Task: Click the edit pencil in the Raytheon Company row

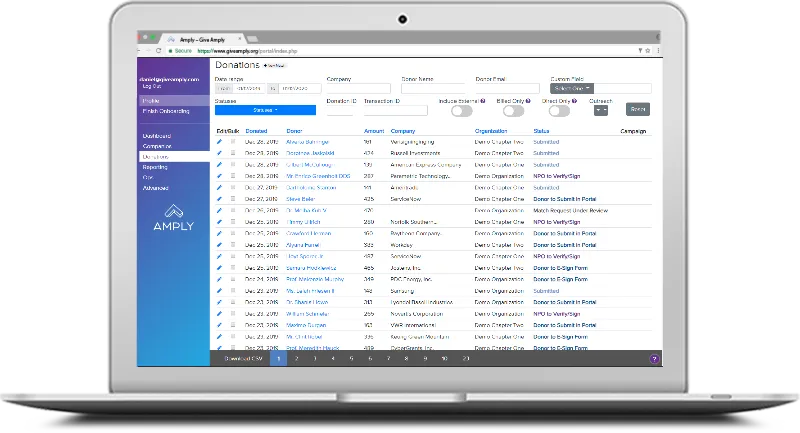Action: [x=219, y=233]
